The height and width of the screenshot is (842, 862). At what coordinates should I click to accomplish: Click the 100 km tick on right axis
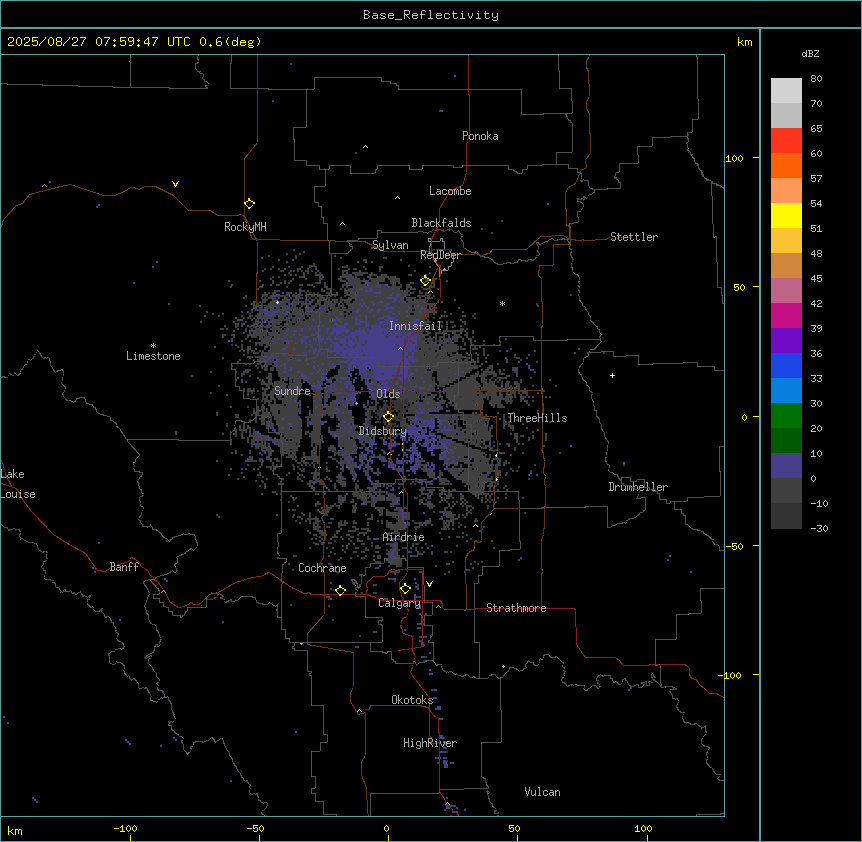tap(734, 158)
